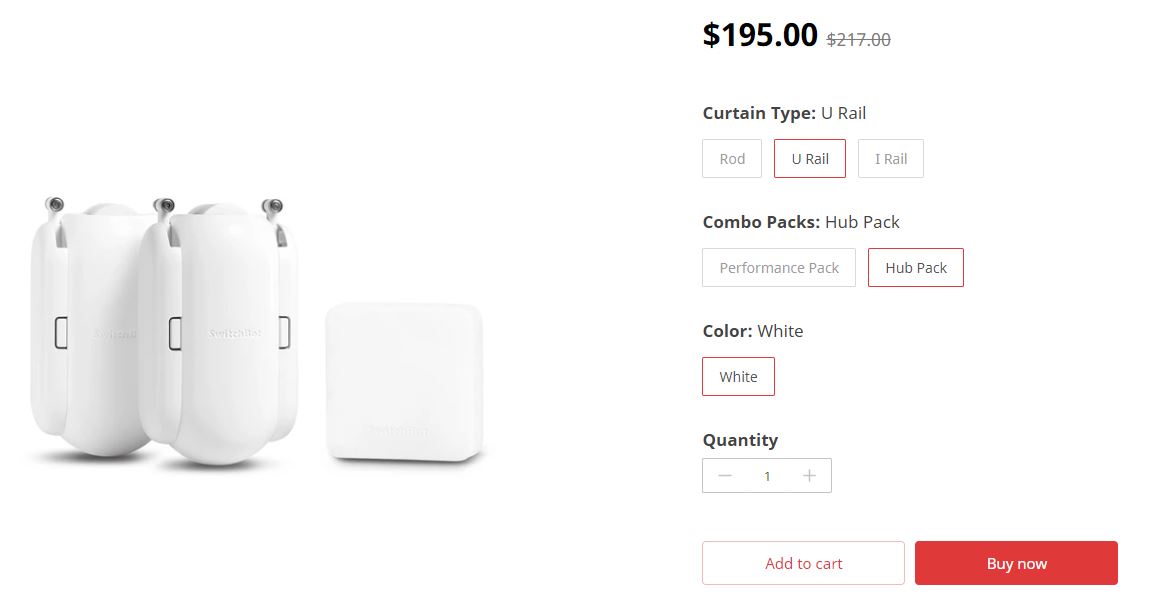Image resolution: width=1153 pixels, height=603 pixels.
Task: Decrease quantity with the minus icon
Action: coord(725,476)
